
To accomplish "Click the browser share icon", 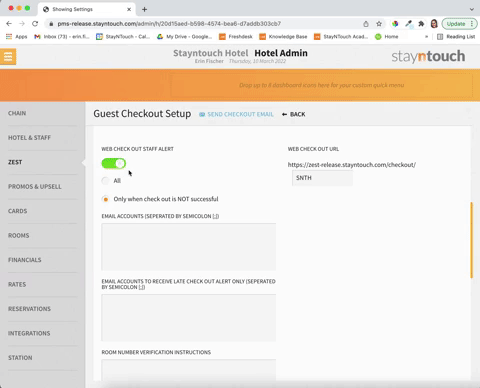I will click(x=366, y=24).
